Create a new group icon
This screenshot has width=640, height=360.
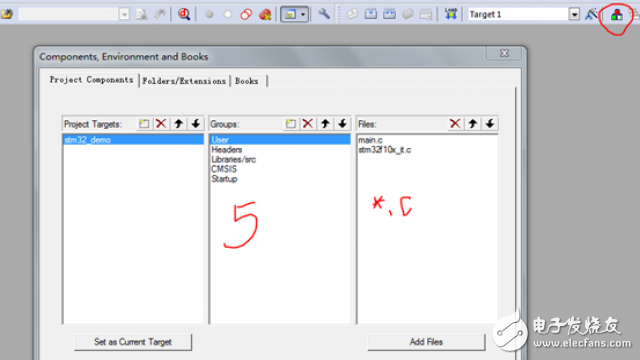(291, 124)
